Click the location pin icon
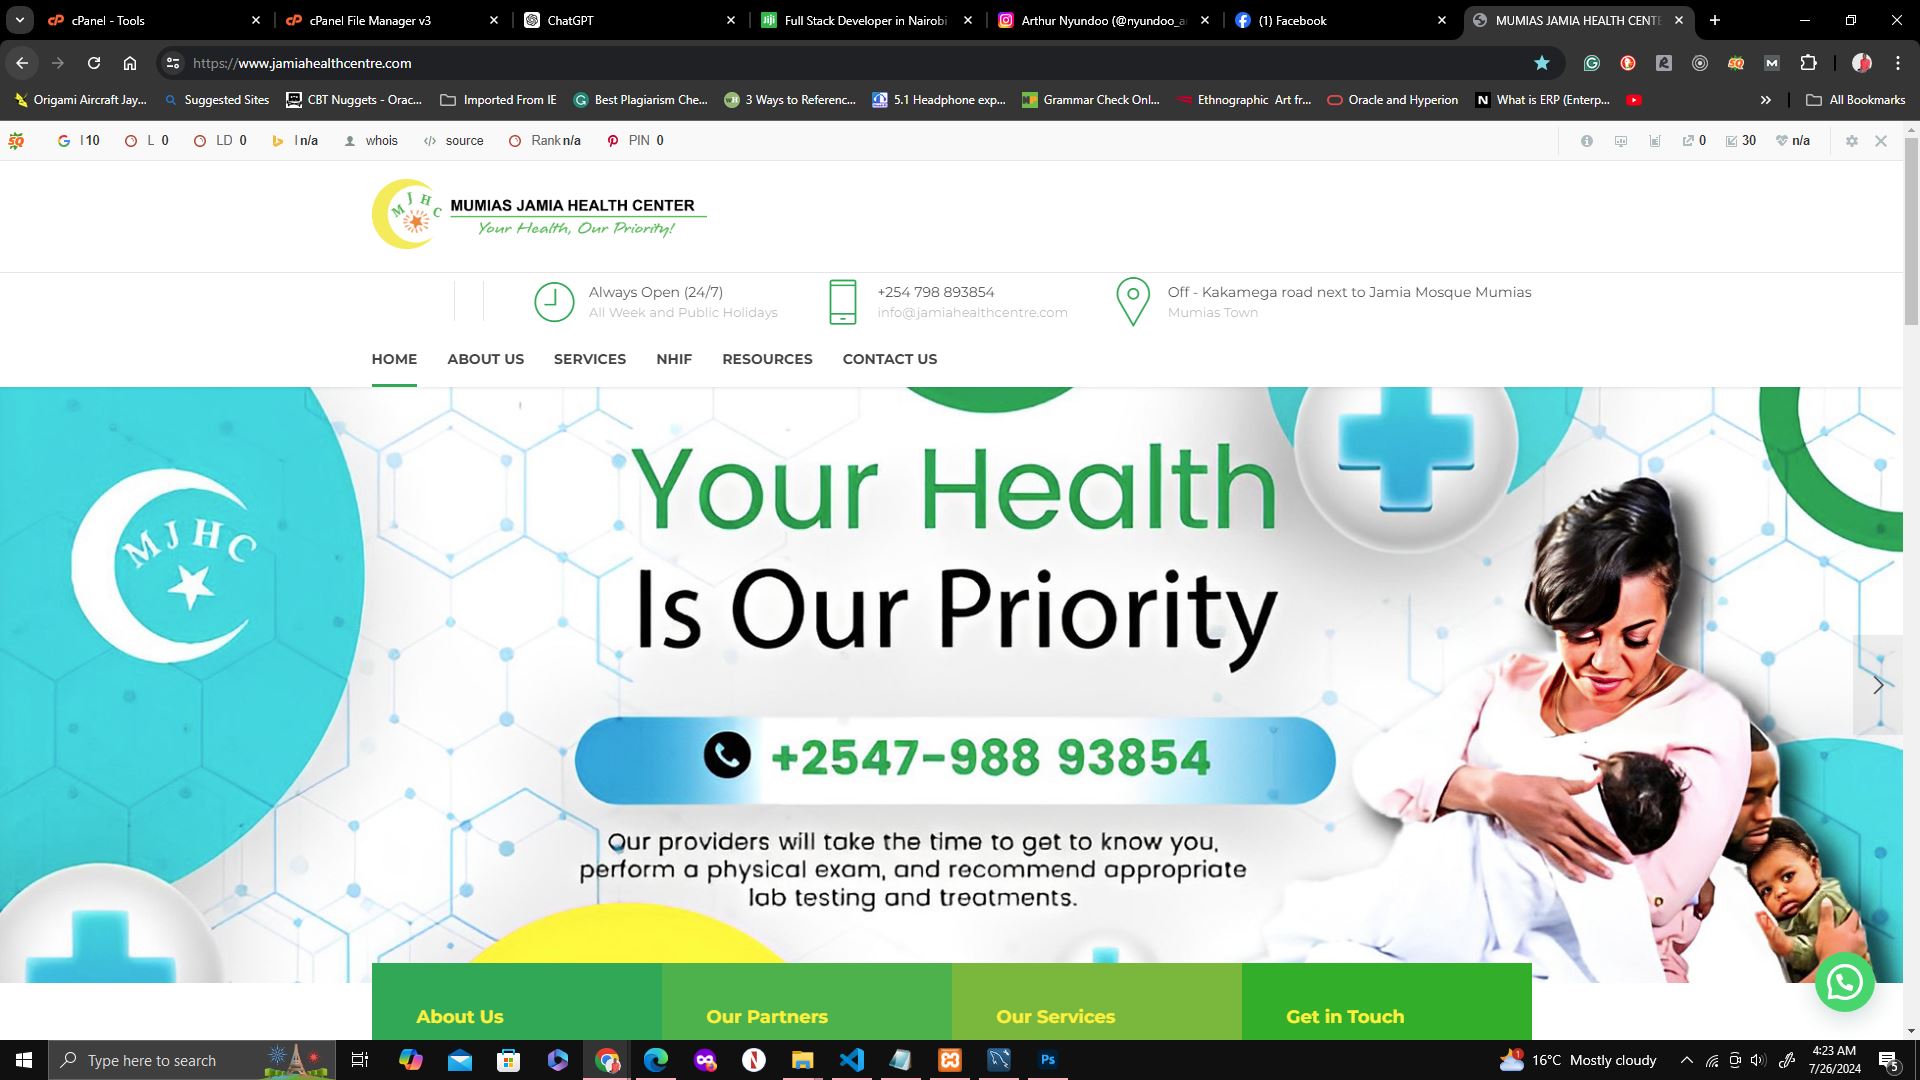 [x=1131, y=301]
